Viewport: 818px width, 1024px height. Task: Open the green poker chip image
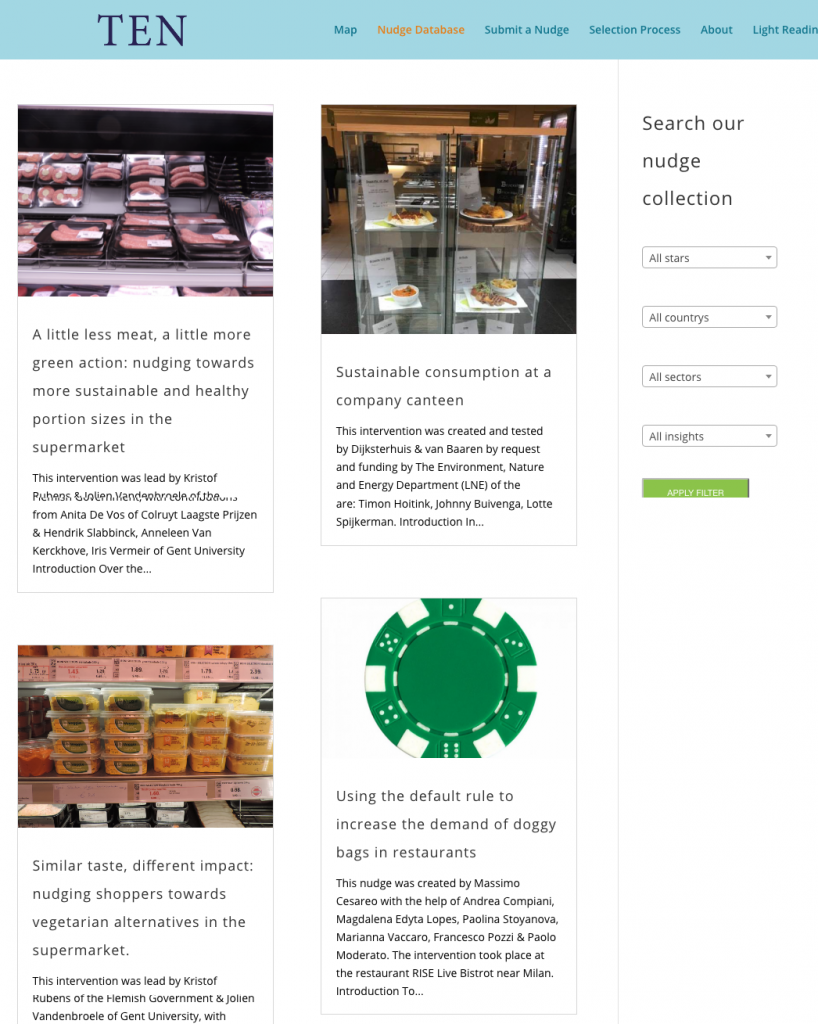pos(450,678)
